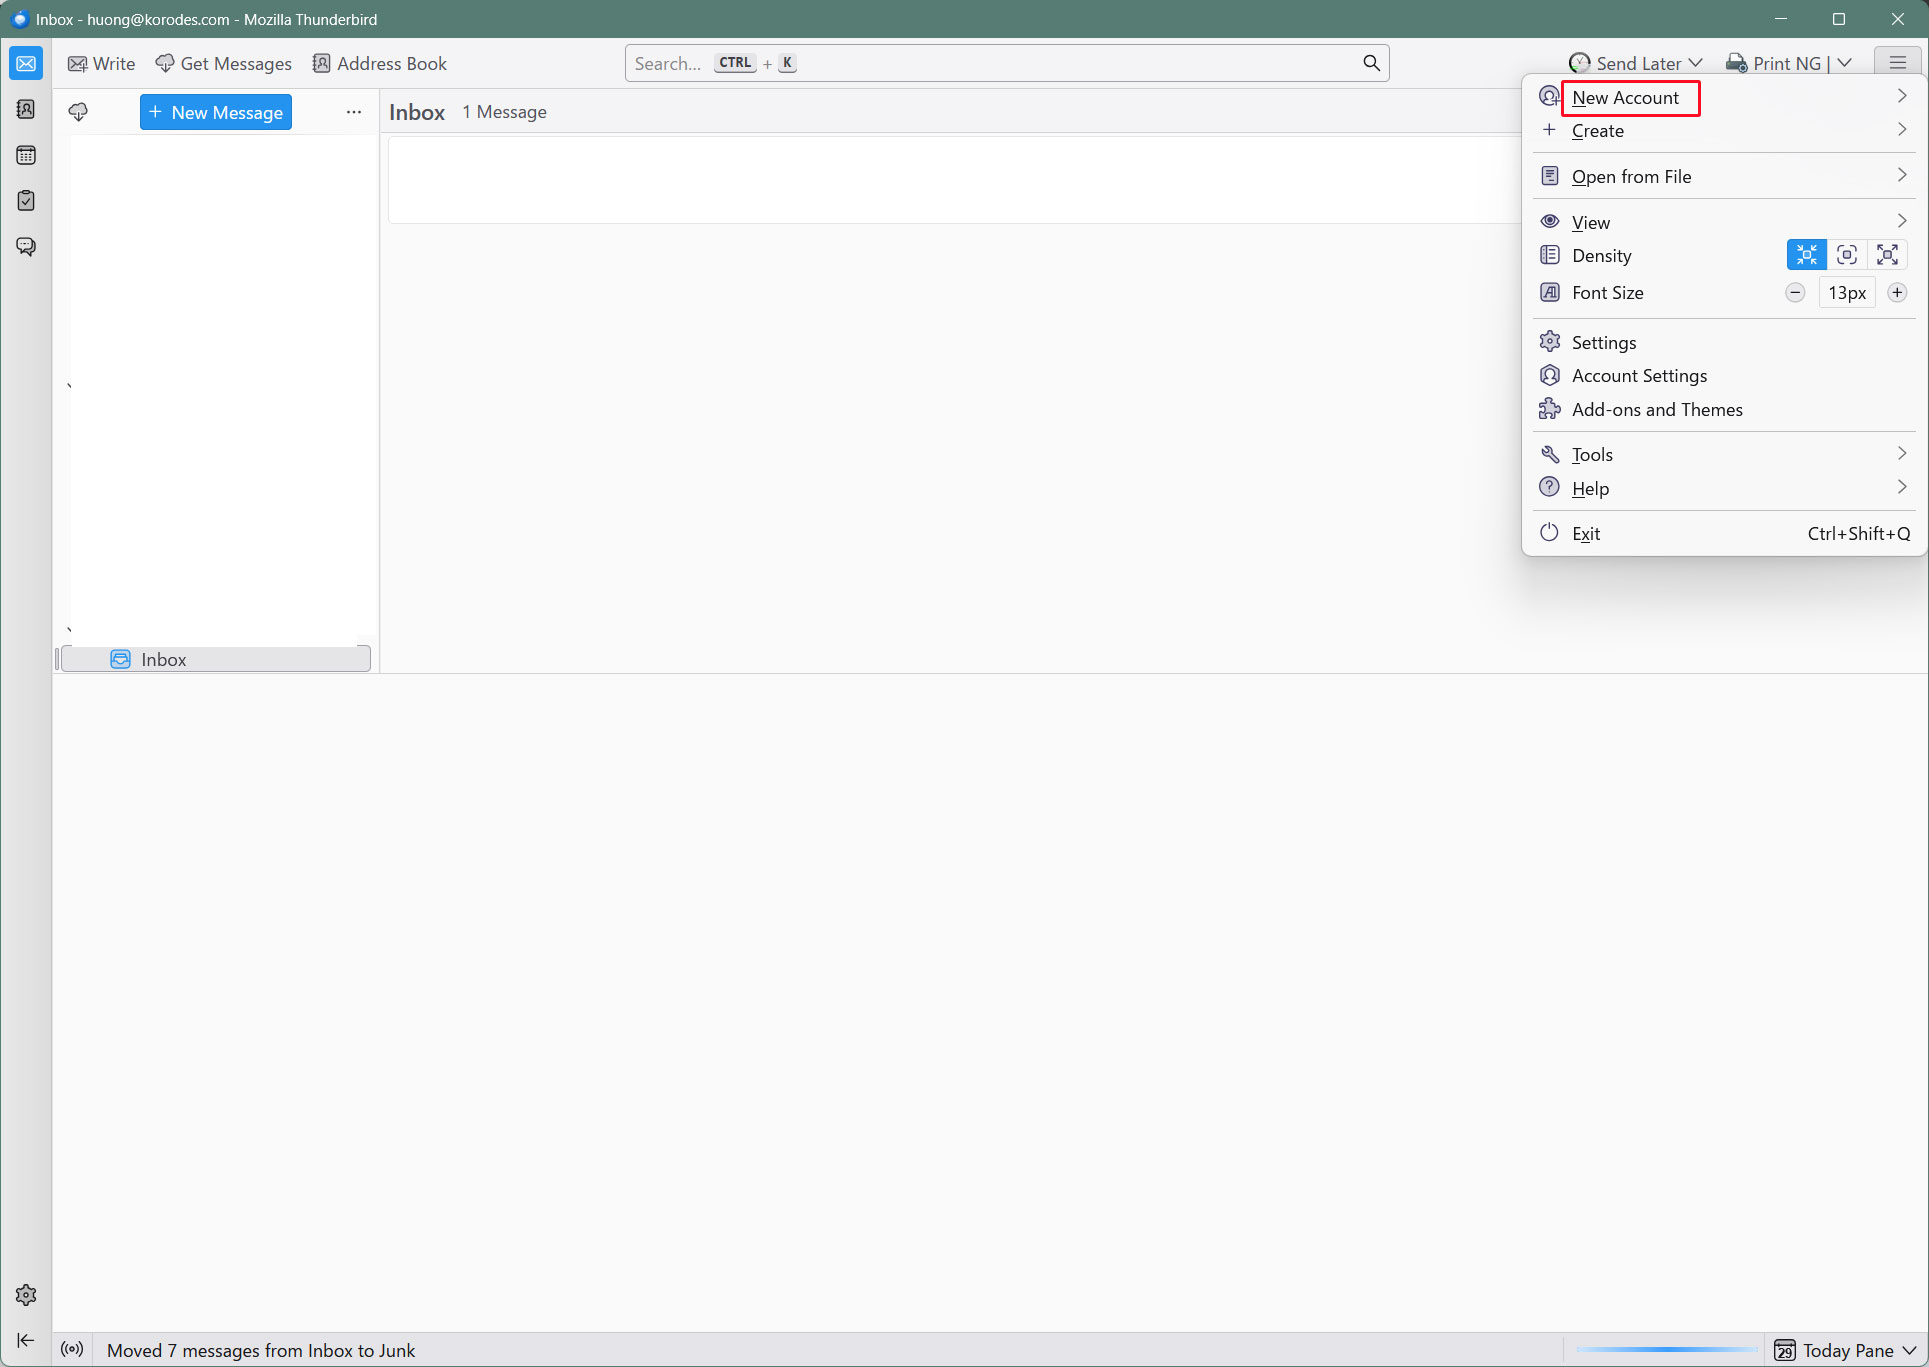The height and width of the screenshot is (1367, 1929).
Task: Increase font size with plus button
Action: coord(1897,293)
